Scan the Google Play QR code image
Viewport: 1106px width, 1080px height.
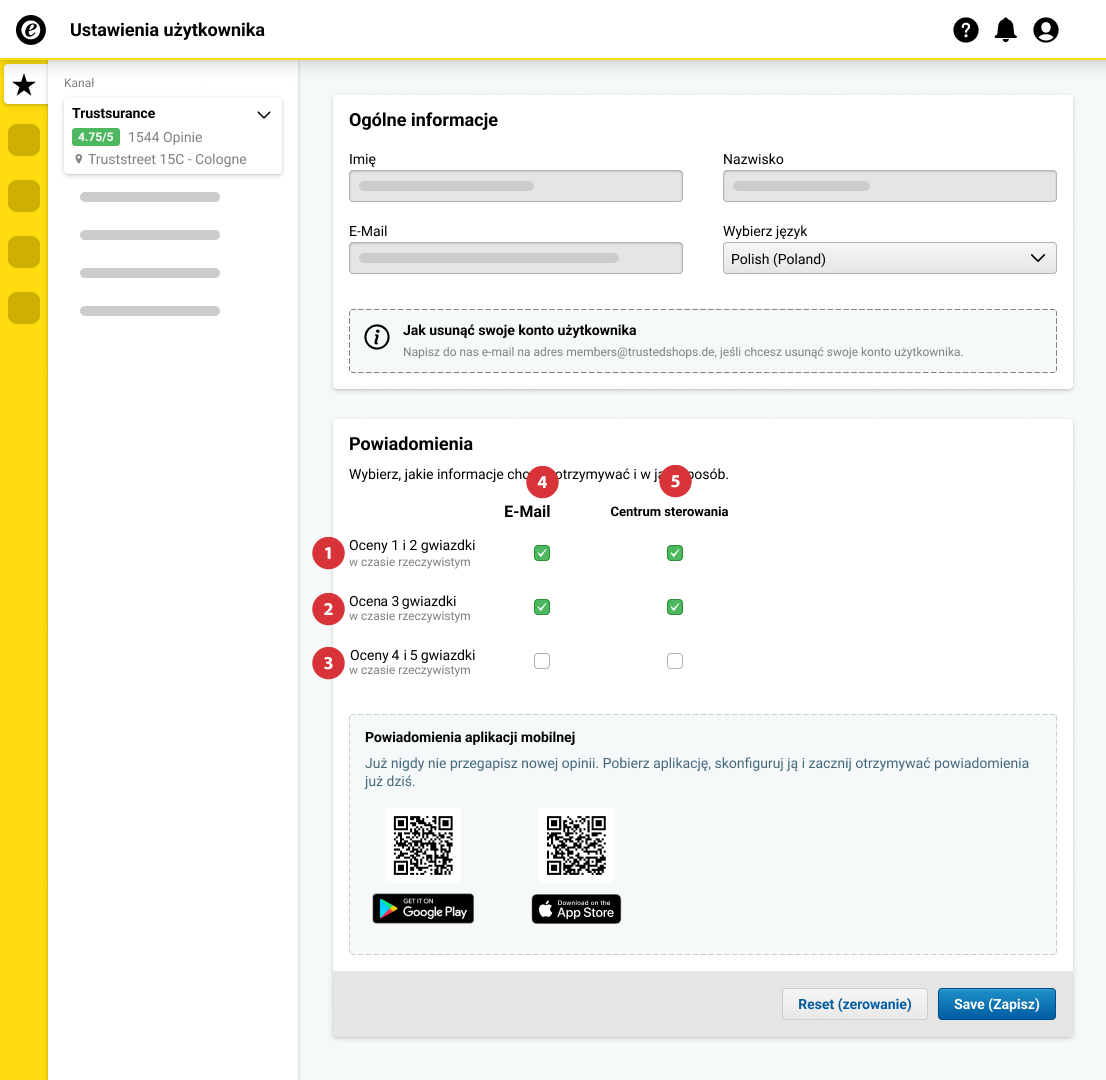pyautogui.click(x=423, y=845)
